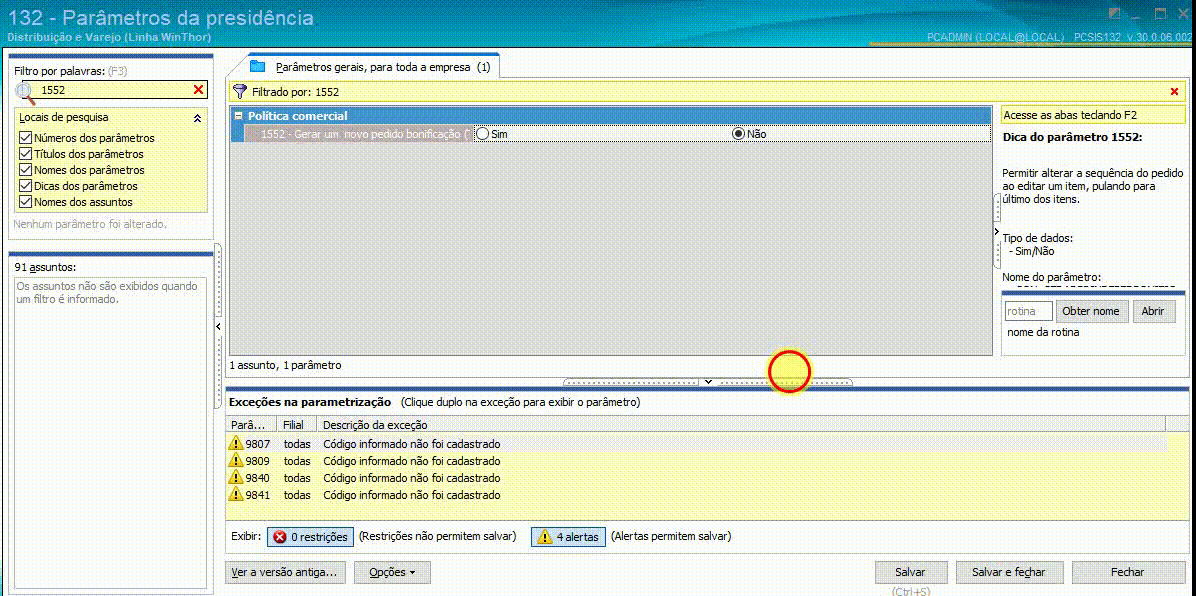Viewport: 1196px width, 596px height.
Task: Select Sim for parameter 1552
Action: coord(483,134)
